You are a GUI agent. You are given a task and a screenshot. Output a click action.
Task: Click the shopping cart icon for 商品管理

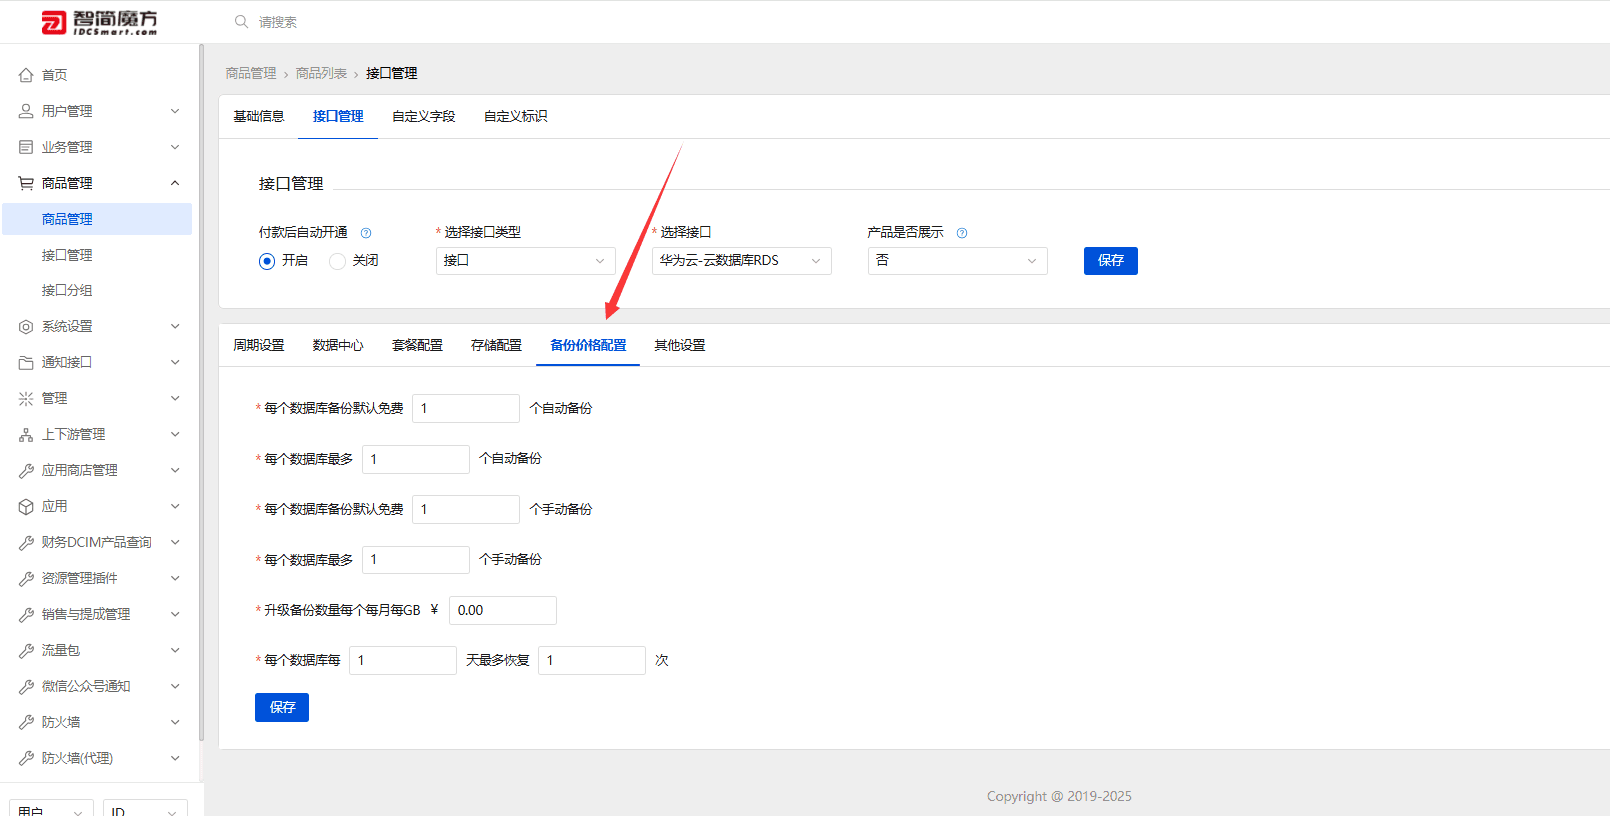(26, 183)
